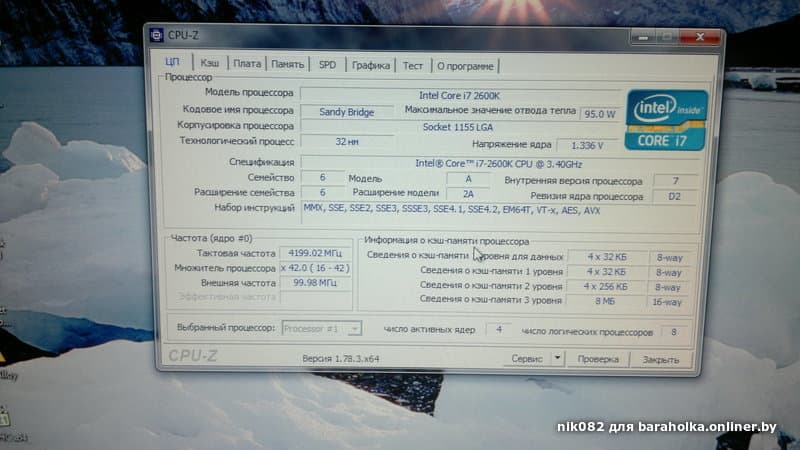
Task: Click the 99.98 МГц external frequency value
Action: click(315, 283)
